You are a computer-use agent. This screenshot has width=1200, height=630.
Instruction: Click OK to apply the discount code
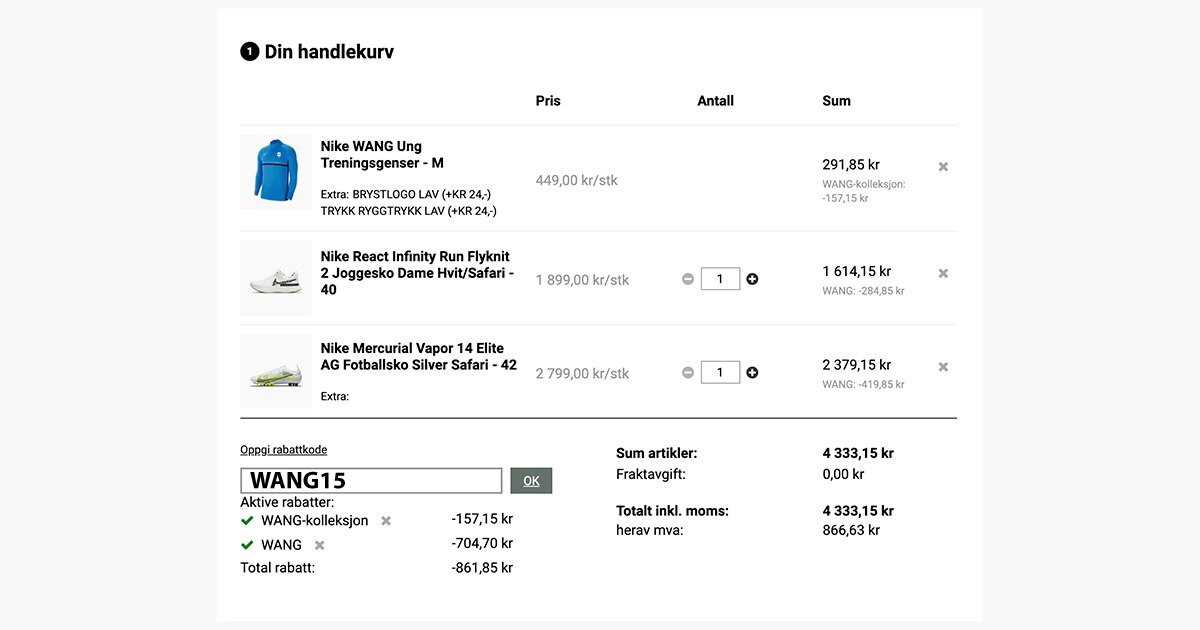(x=531, y=481)
